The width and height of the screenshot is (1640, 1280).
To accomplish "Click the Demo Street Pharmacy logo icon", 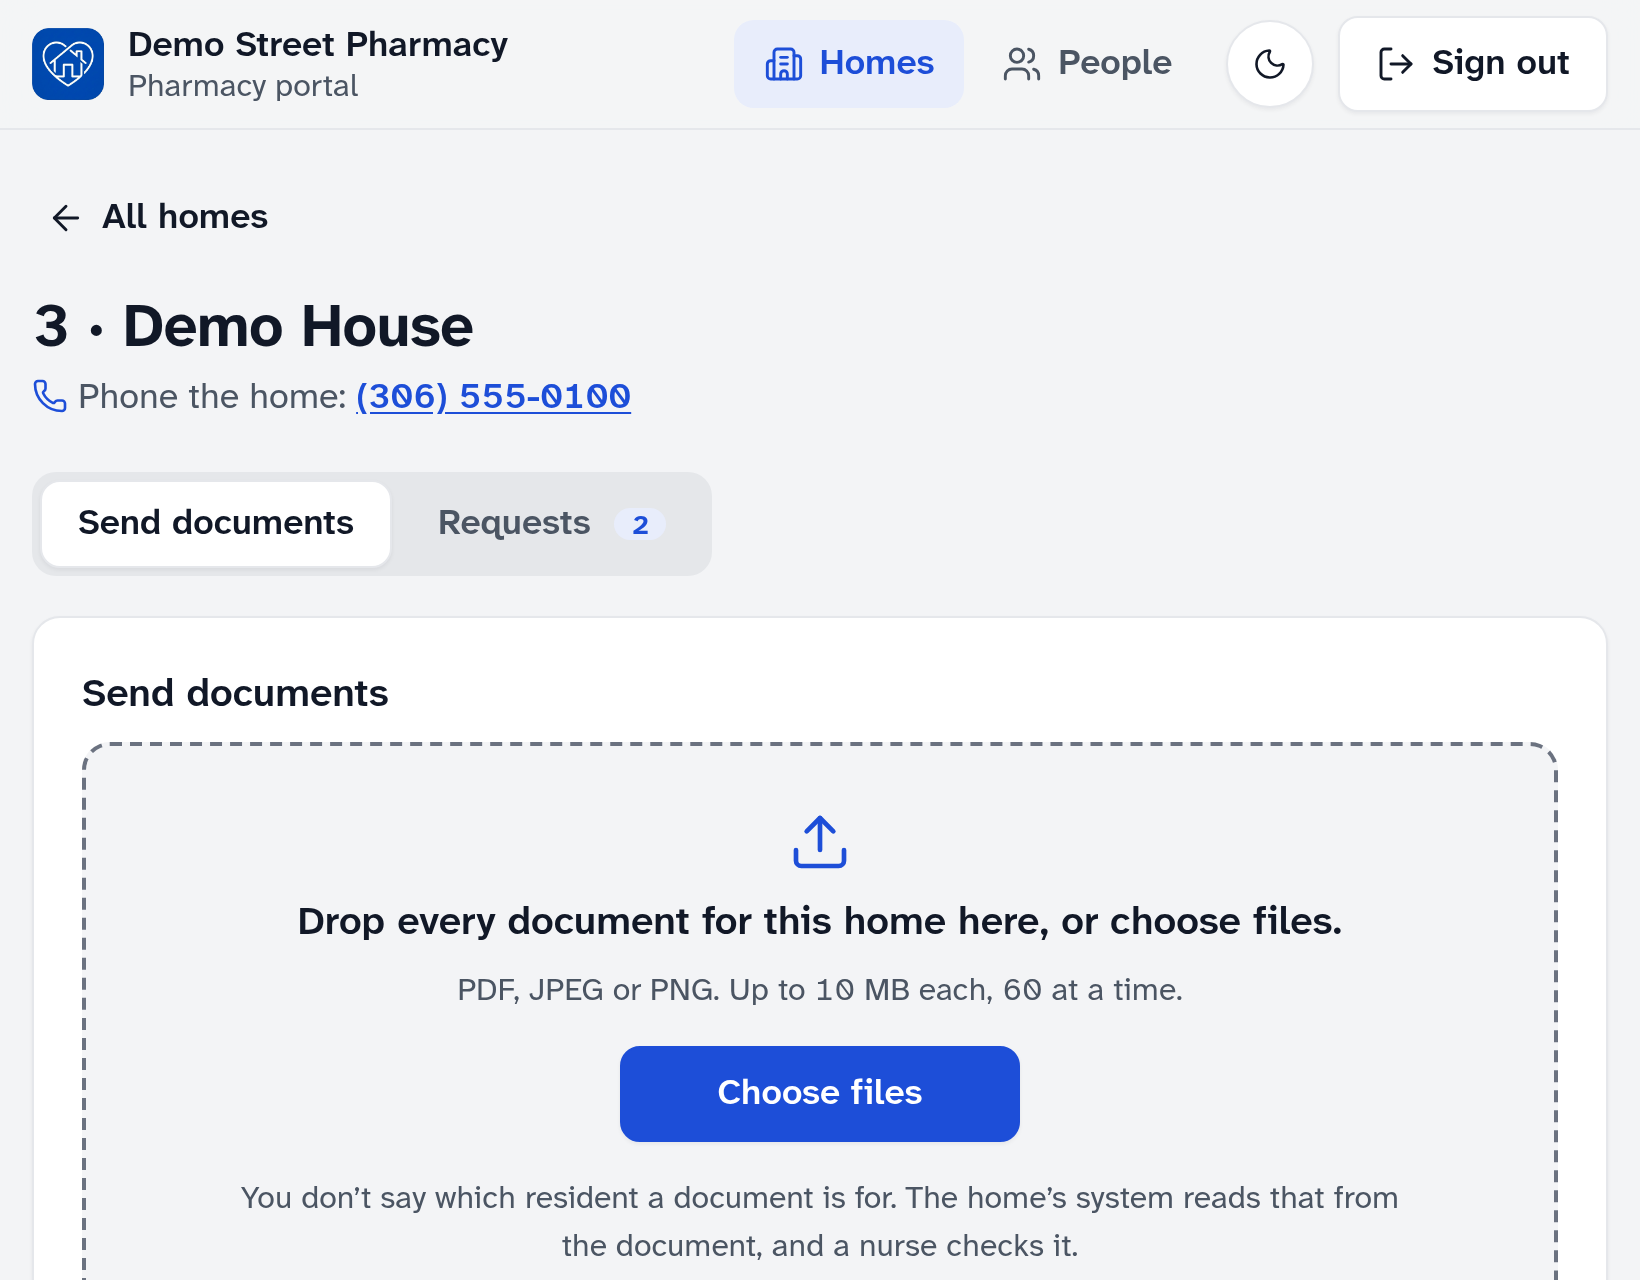I will tap(68, 64).
